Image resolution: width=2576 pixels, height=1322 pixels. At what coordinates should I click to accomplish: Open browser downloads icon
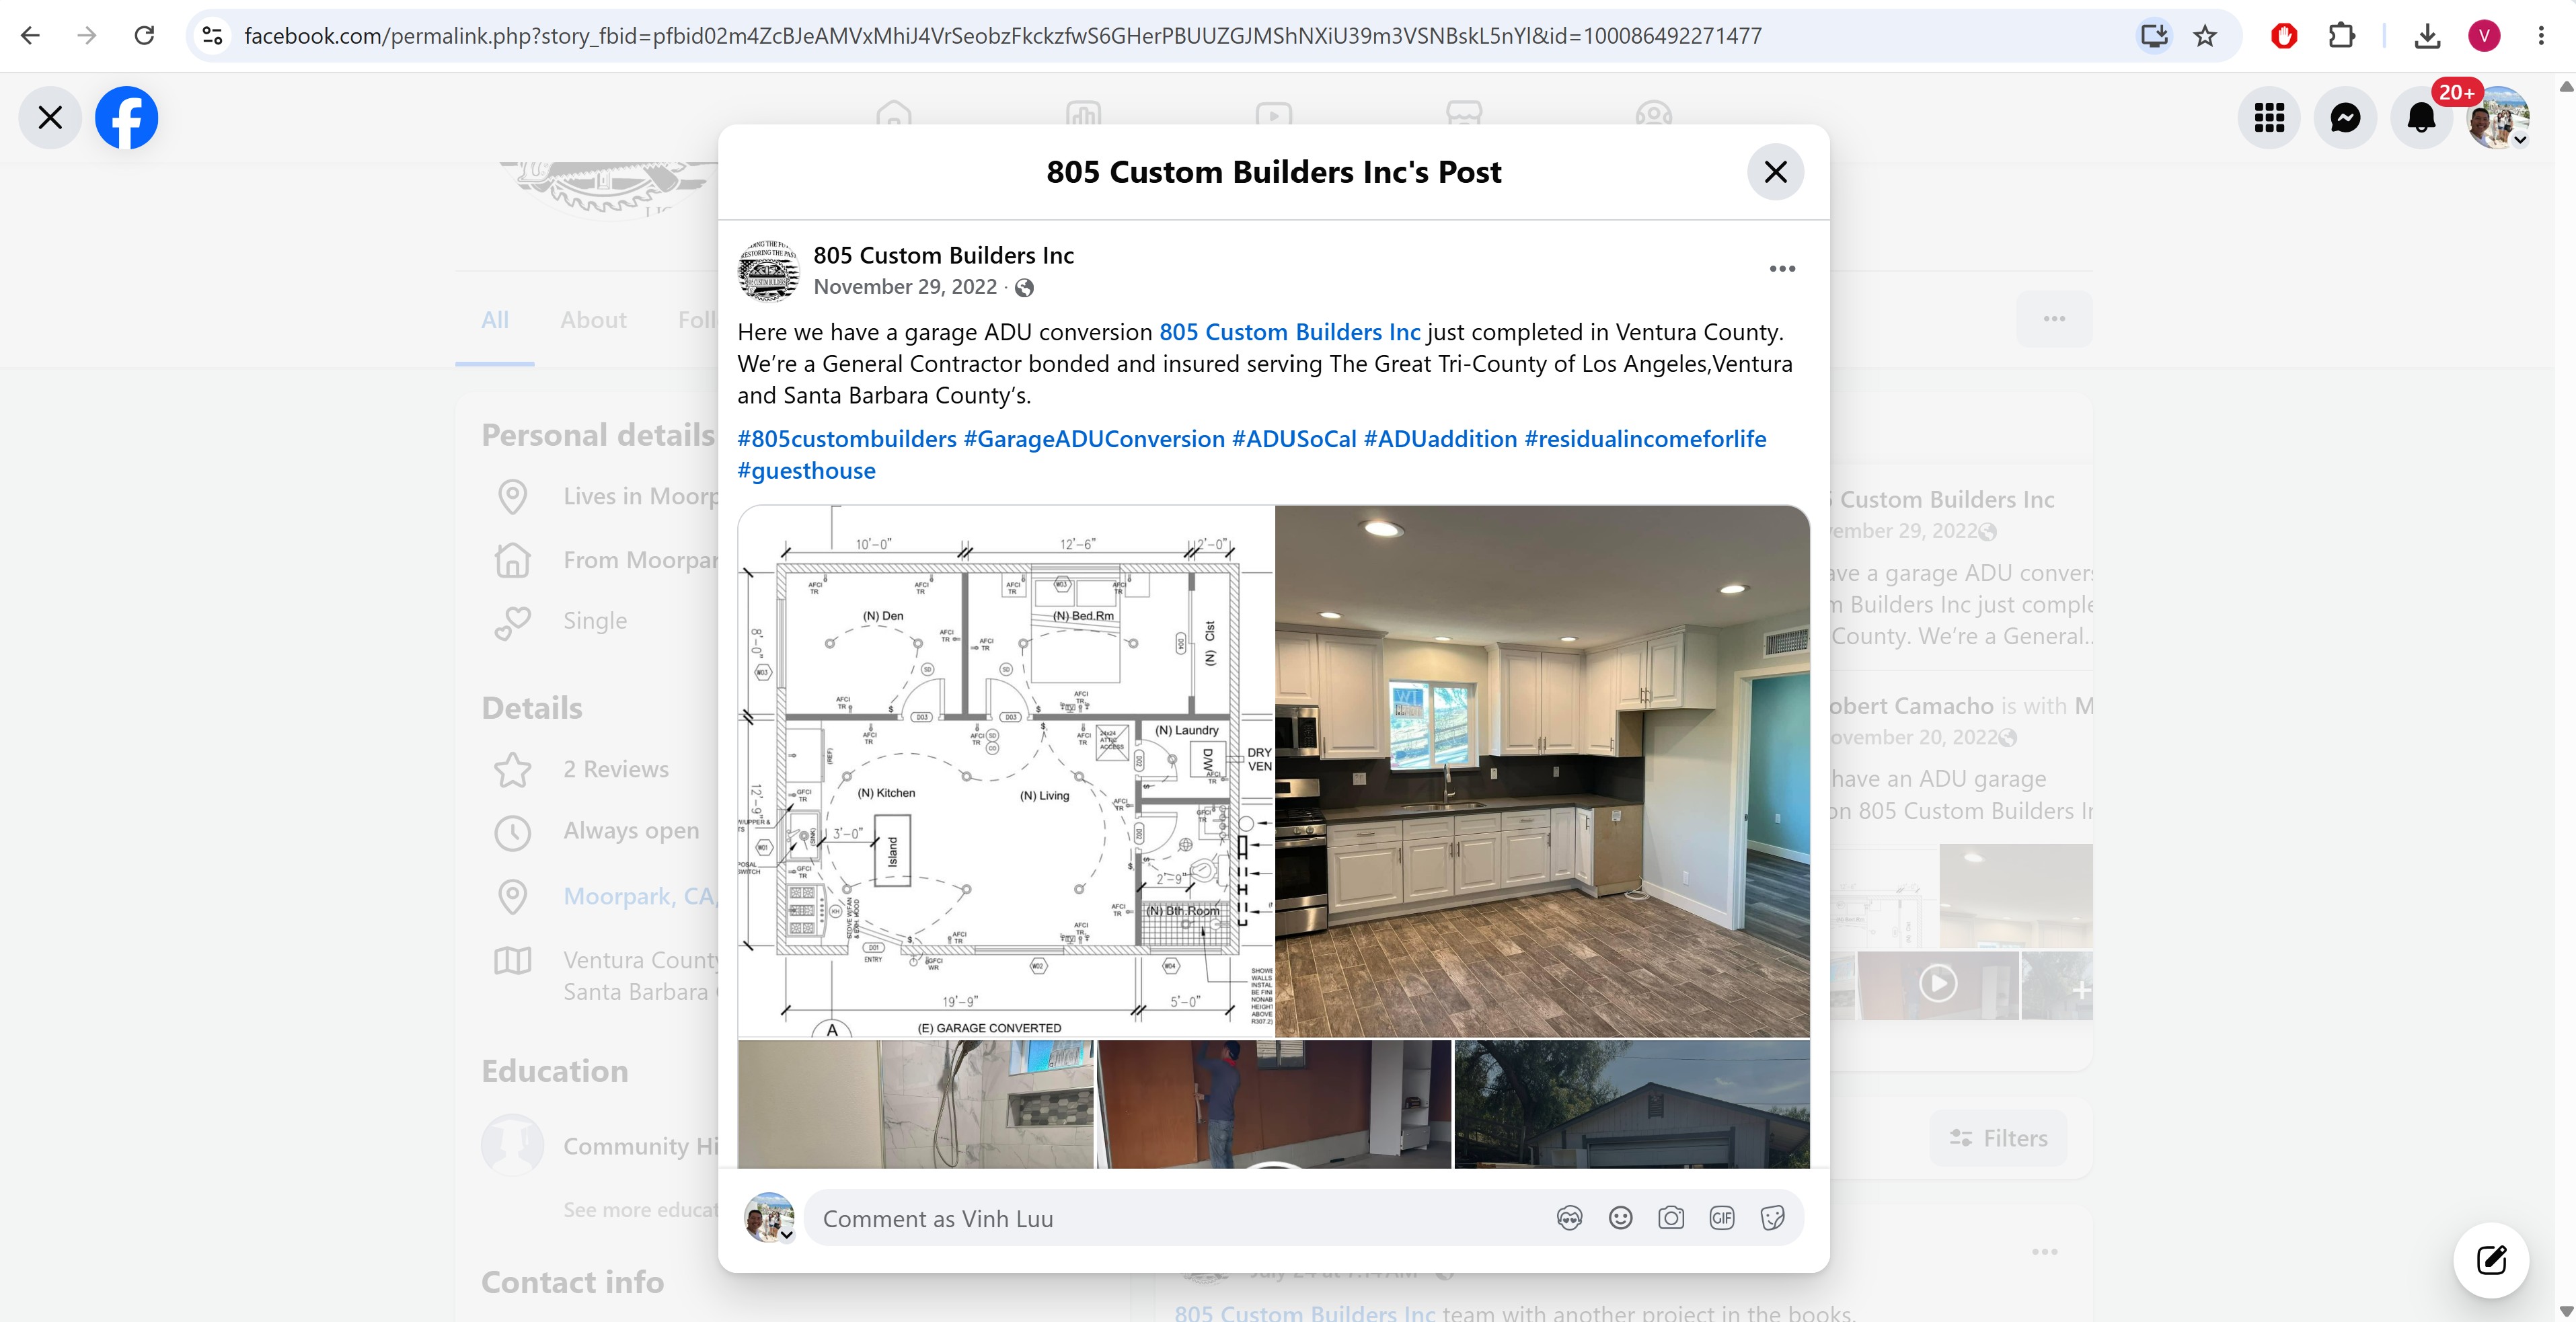[x=2427, y=36]
